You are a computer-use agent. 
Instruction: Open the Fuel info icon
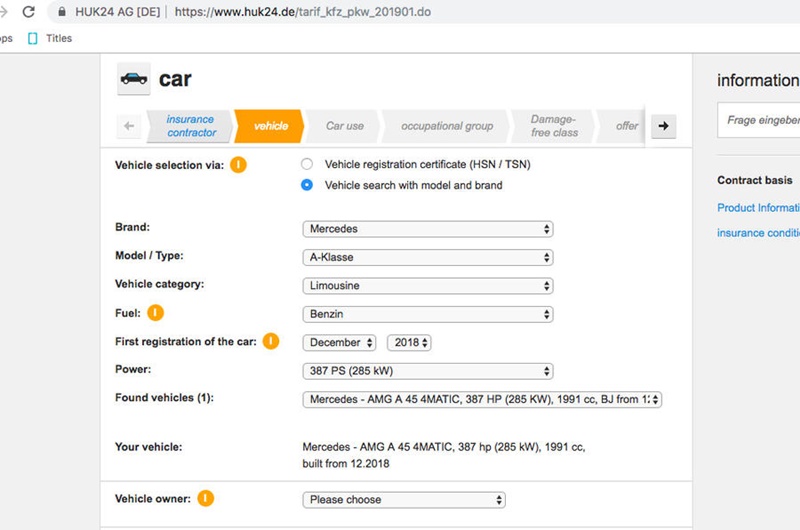[x=155, y=313]
